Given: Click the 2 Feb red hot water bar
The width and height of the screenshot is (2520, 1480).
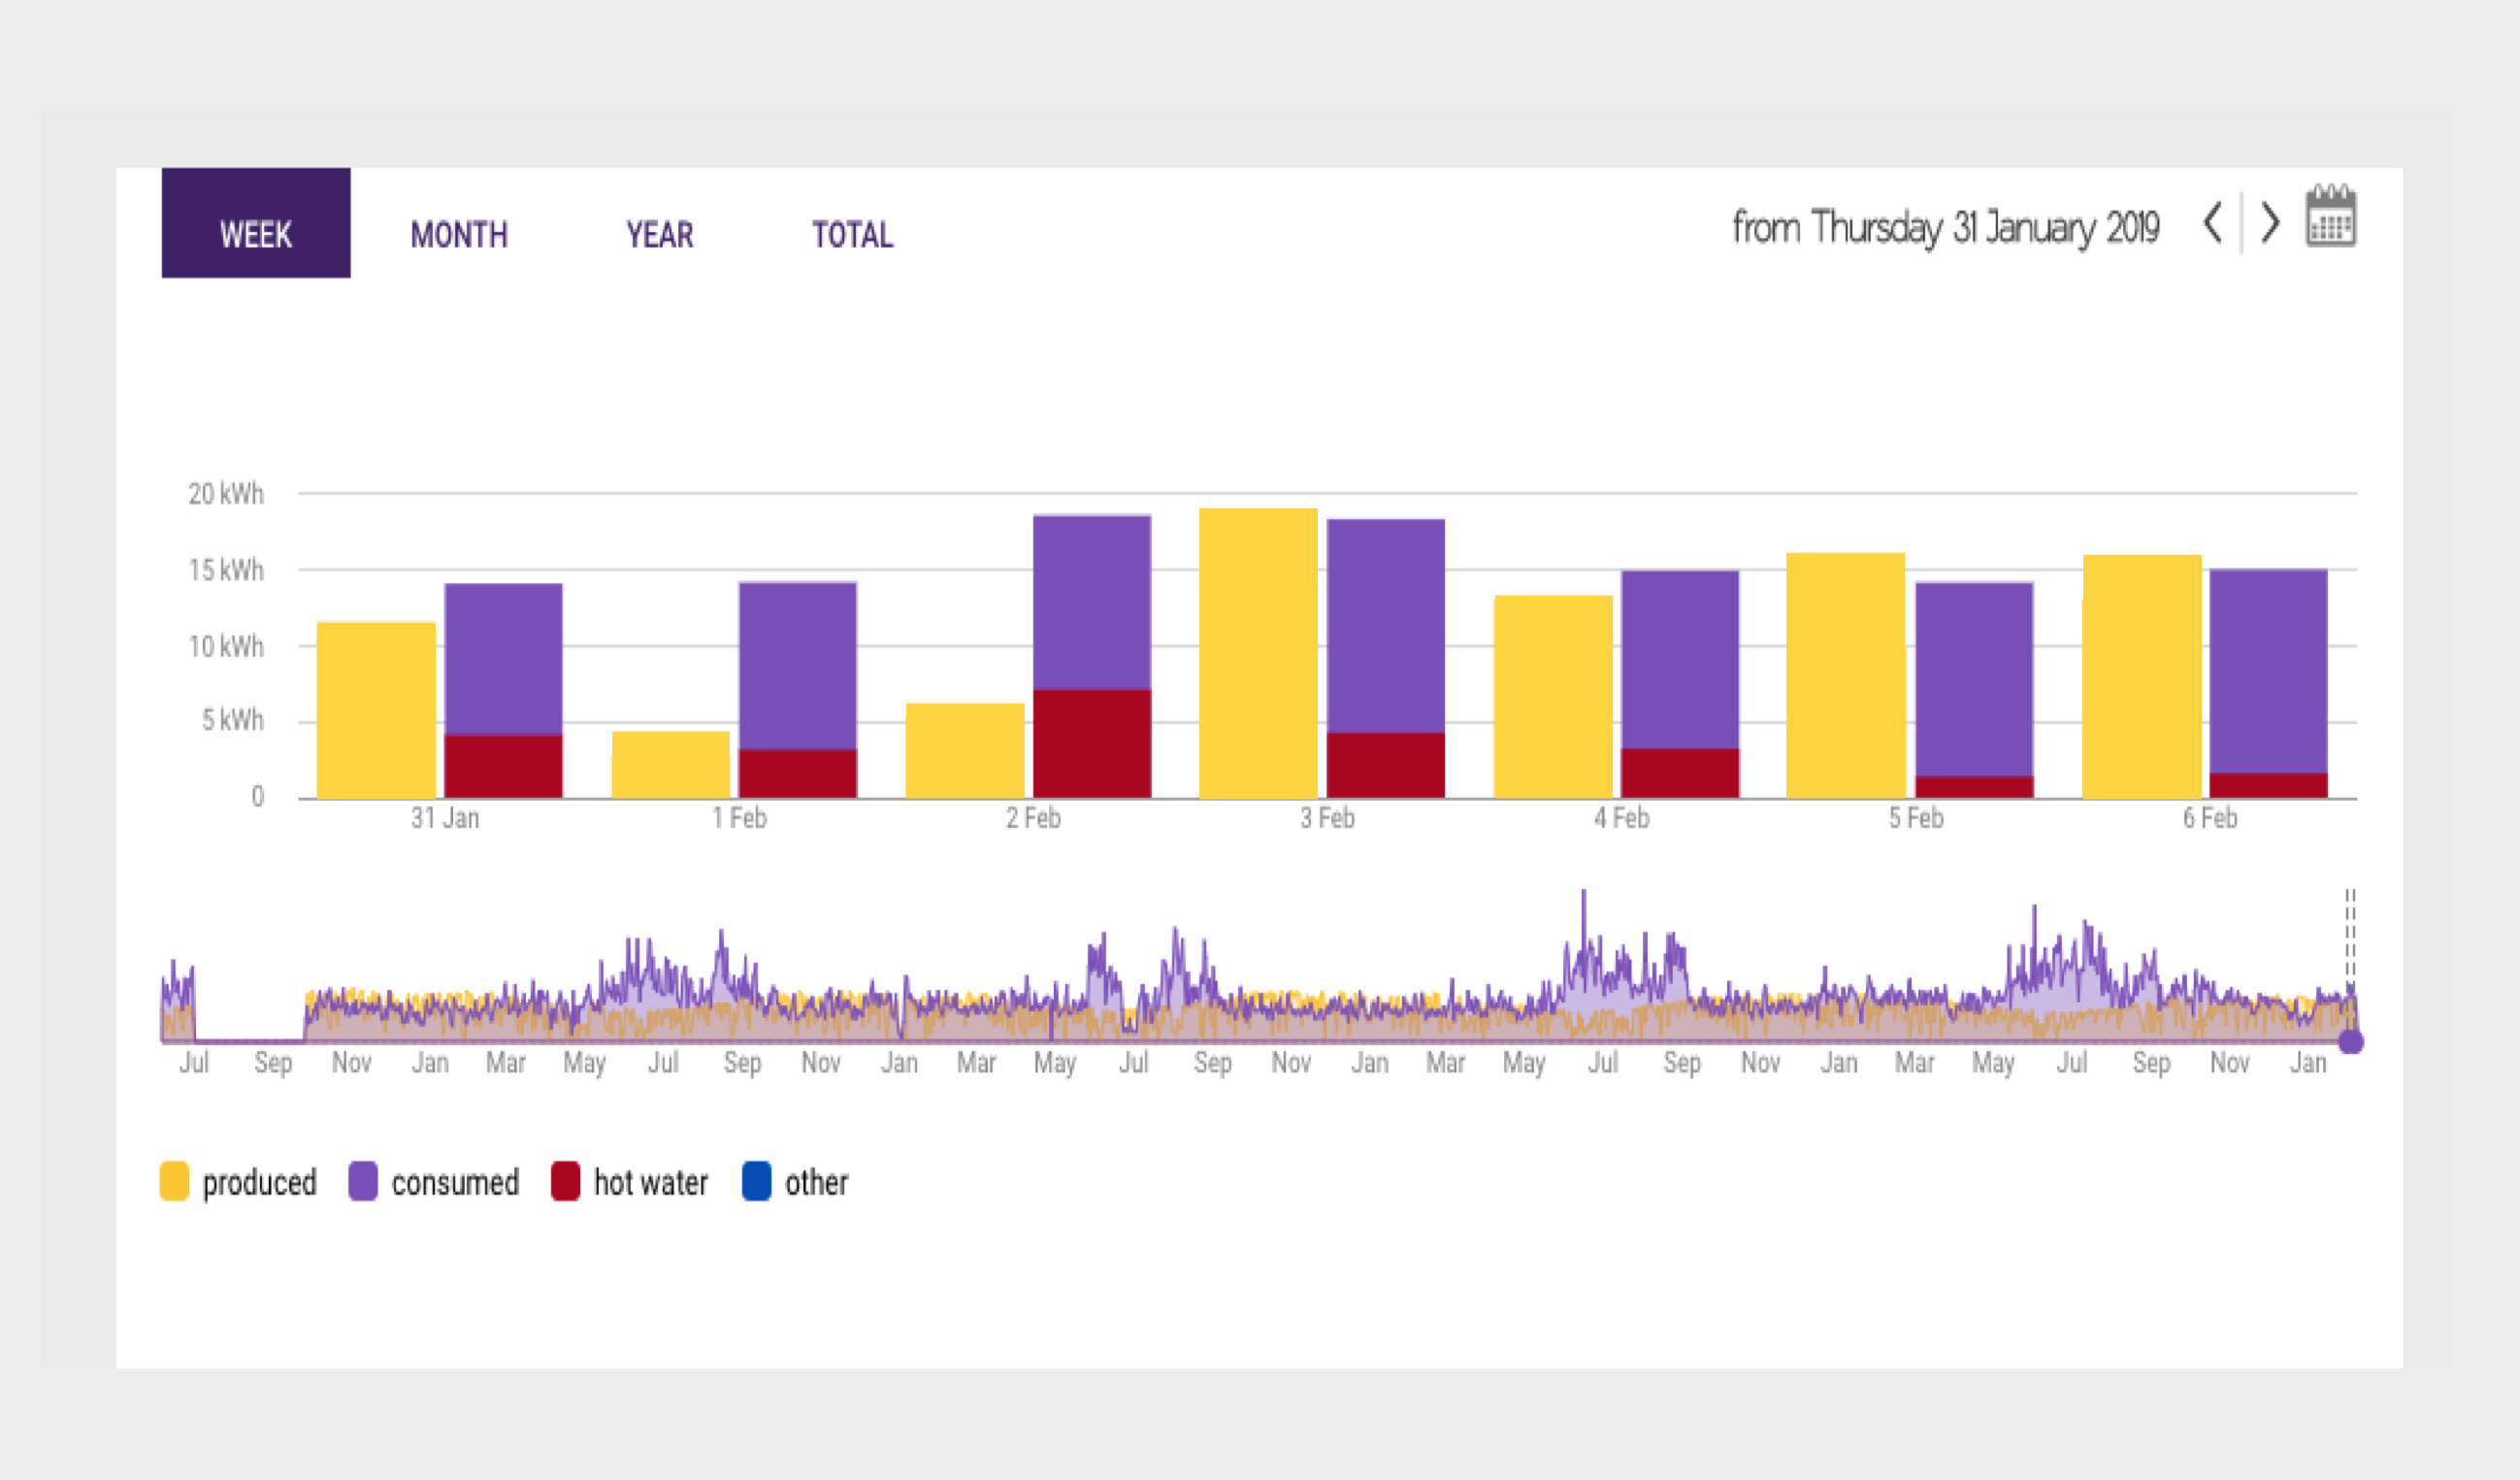Looking at the screenshot, I should (1092, 744).
